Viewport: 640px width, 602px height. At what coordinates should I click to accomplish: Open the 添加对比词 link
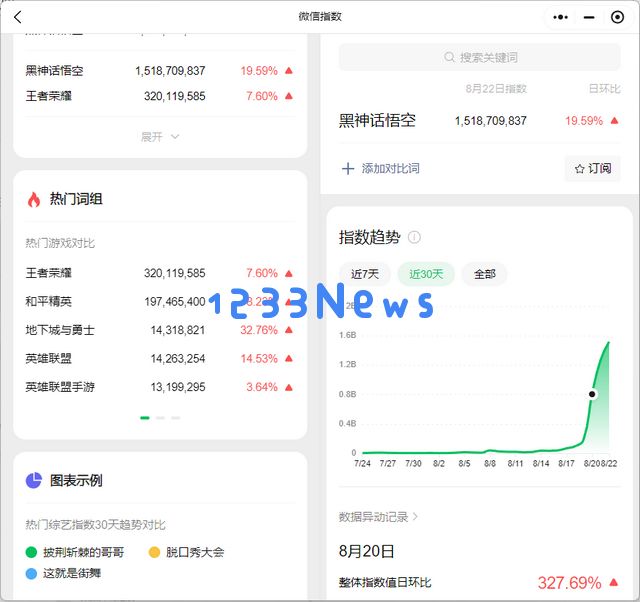(390, 169)
